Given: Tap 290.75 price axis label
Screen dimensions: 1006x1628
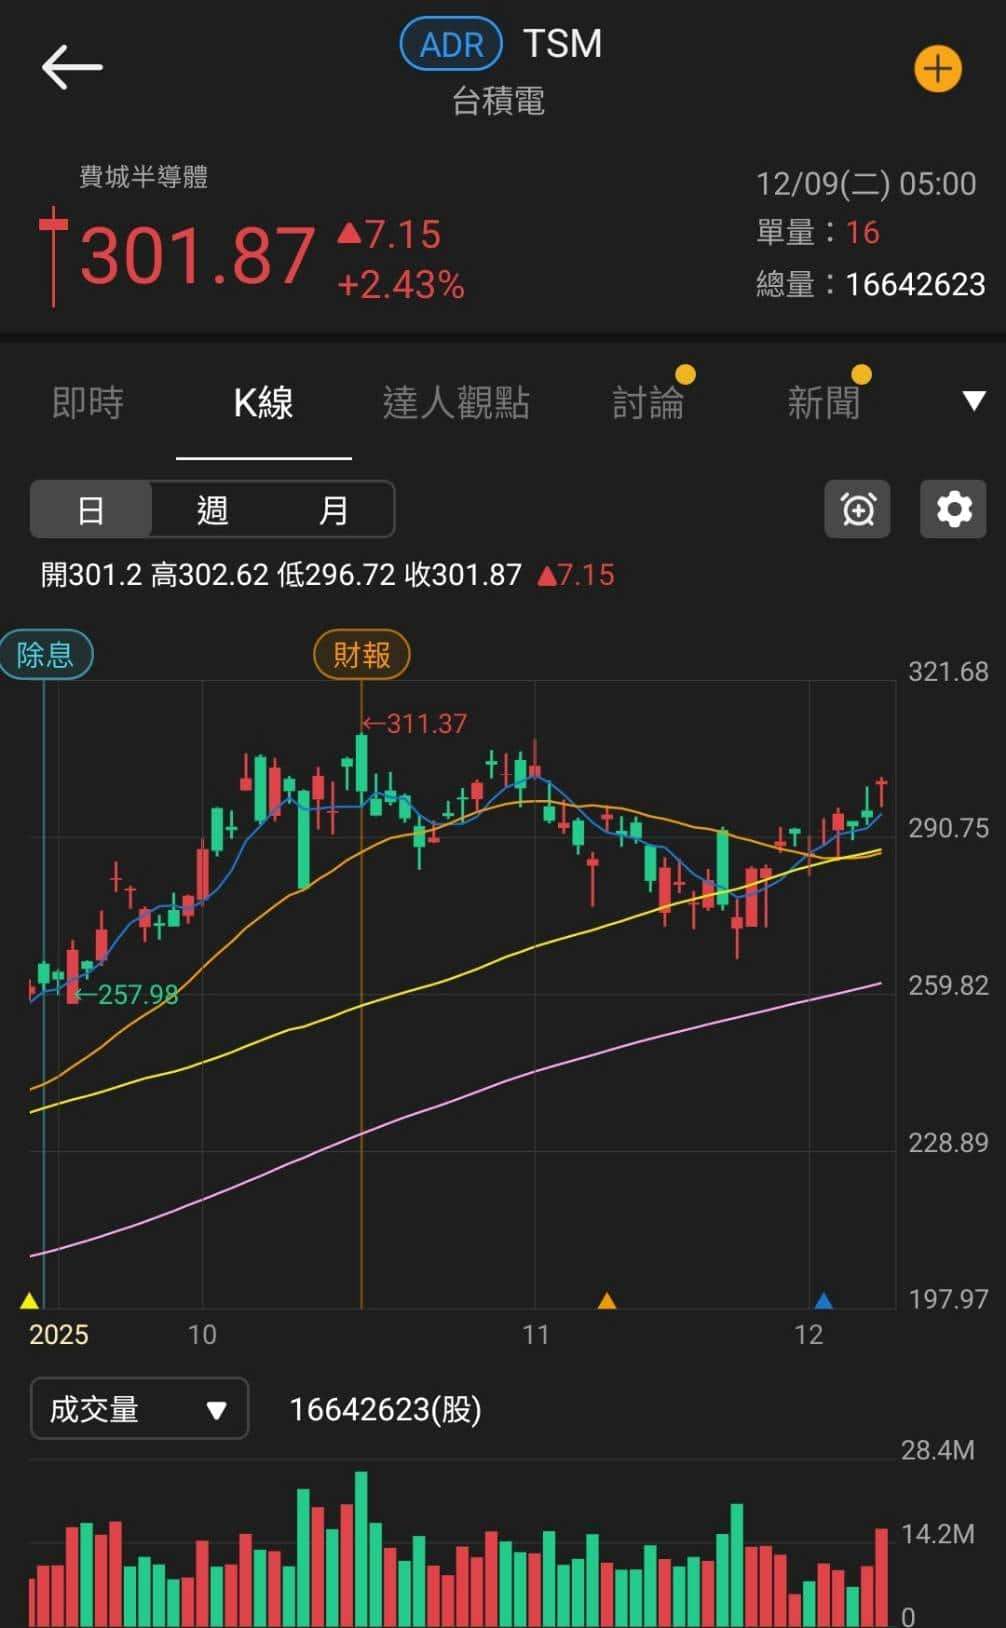Looking at the screenshot, I should click(x=948, y=828).
